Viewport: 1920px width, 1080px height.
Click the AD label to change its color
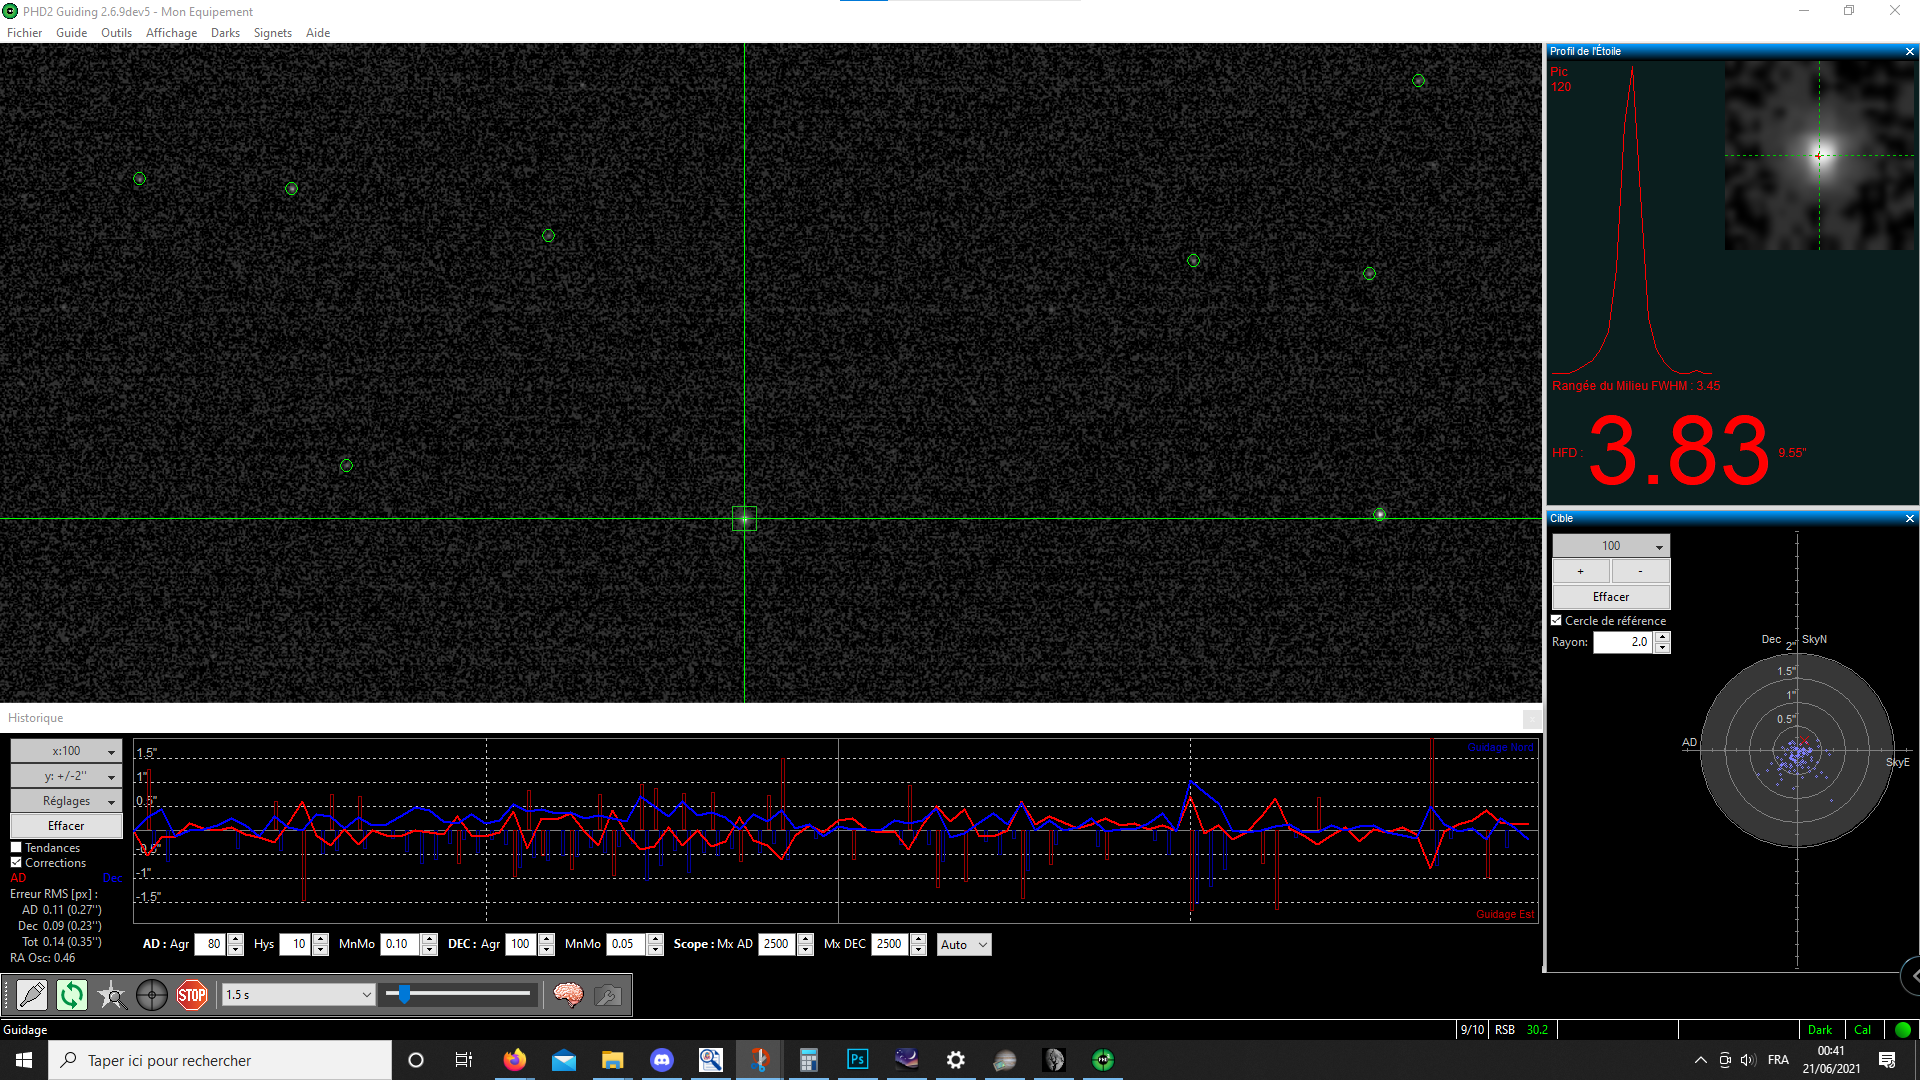[x=19, y=878]
